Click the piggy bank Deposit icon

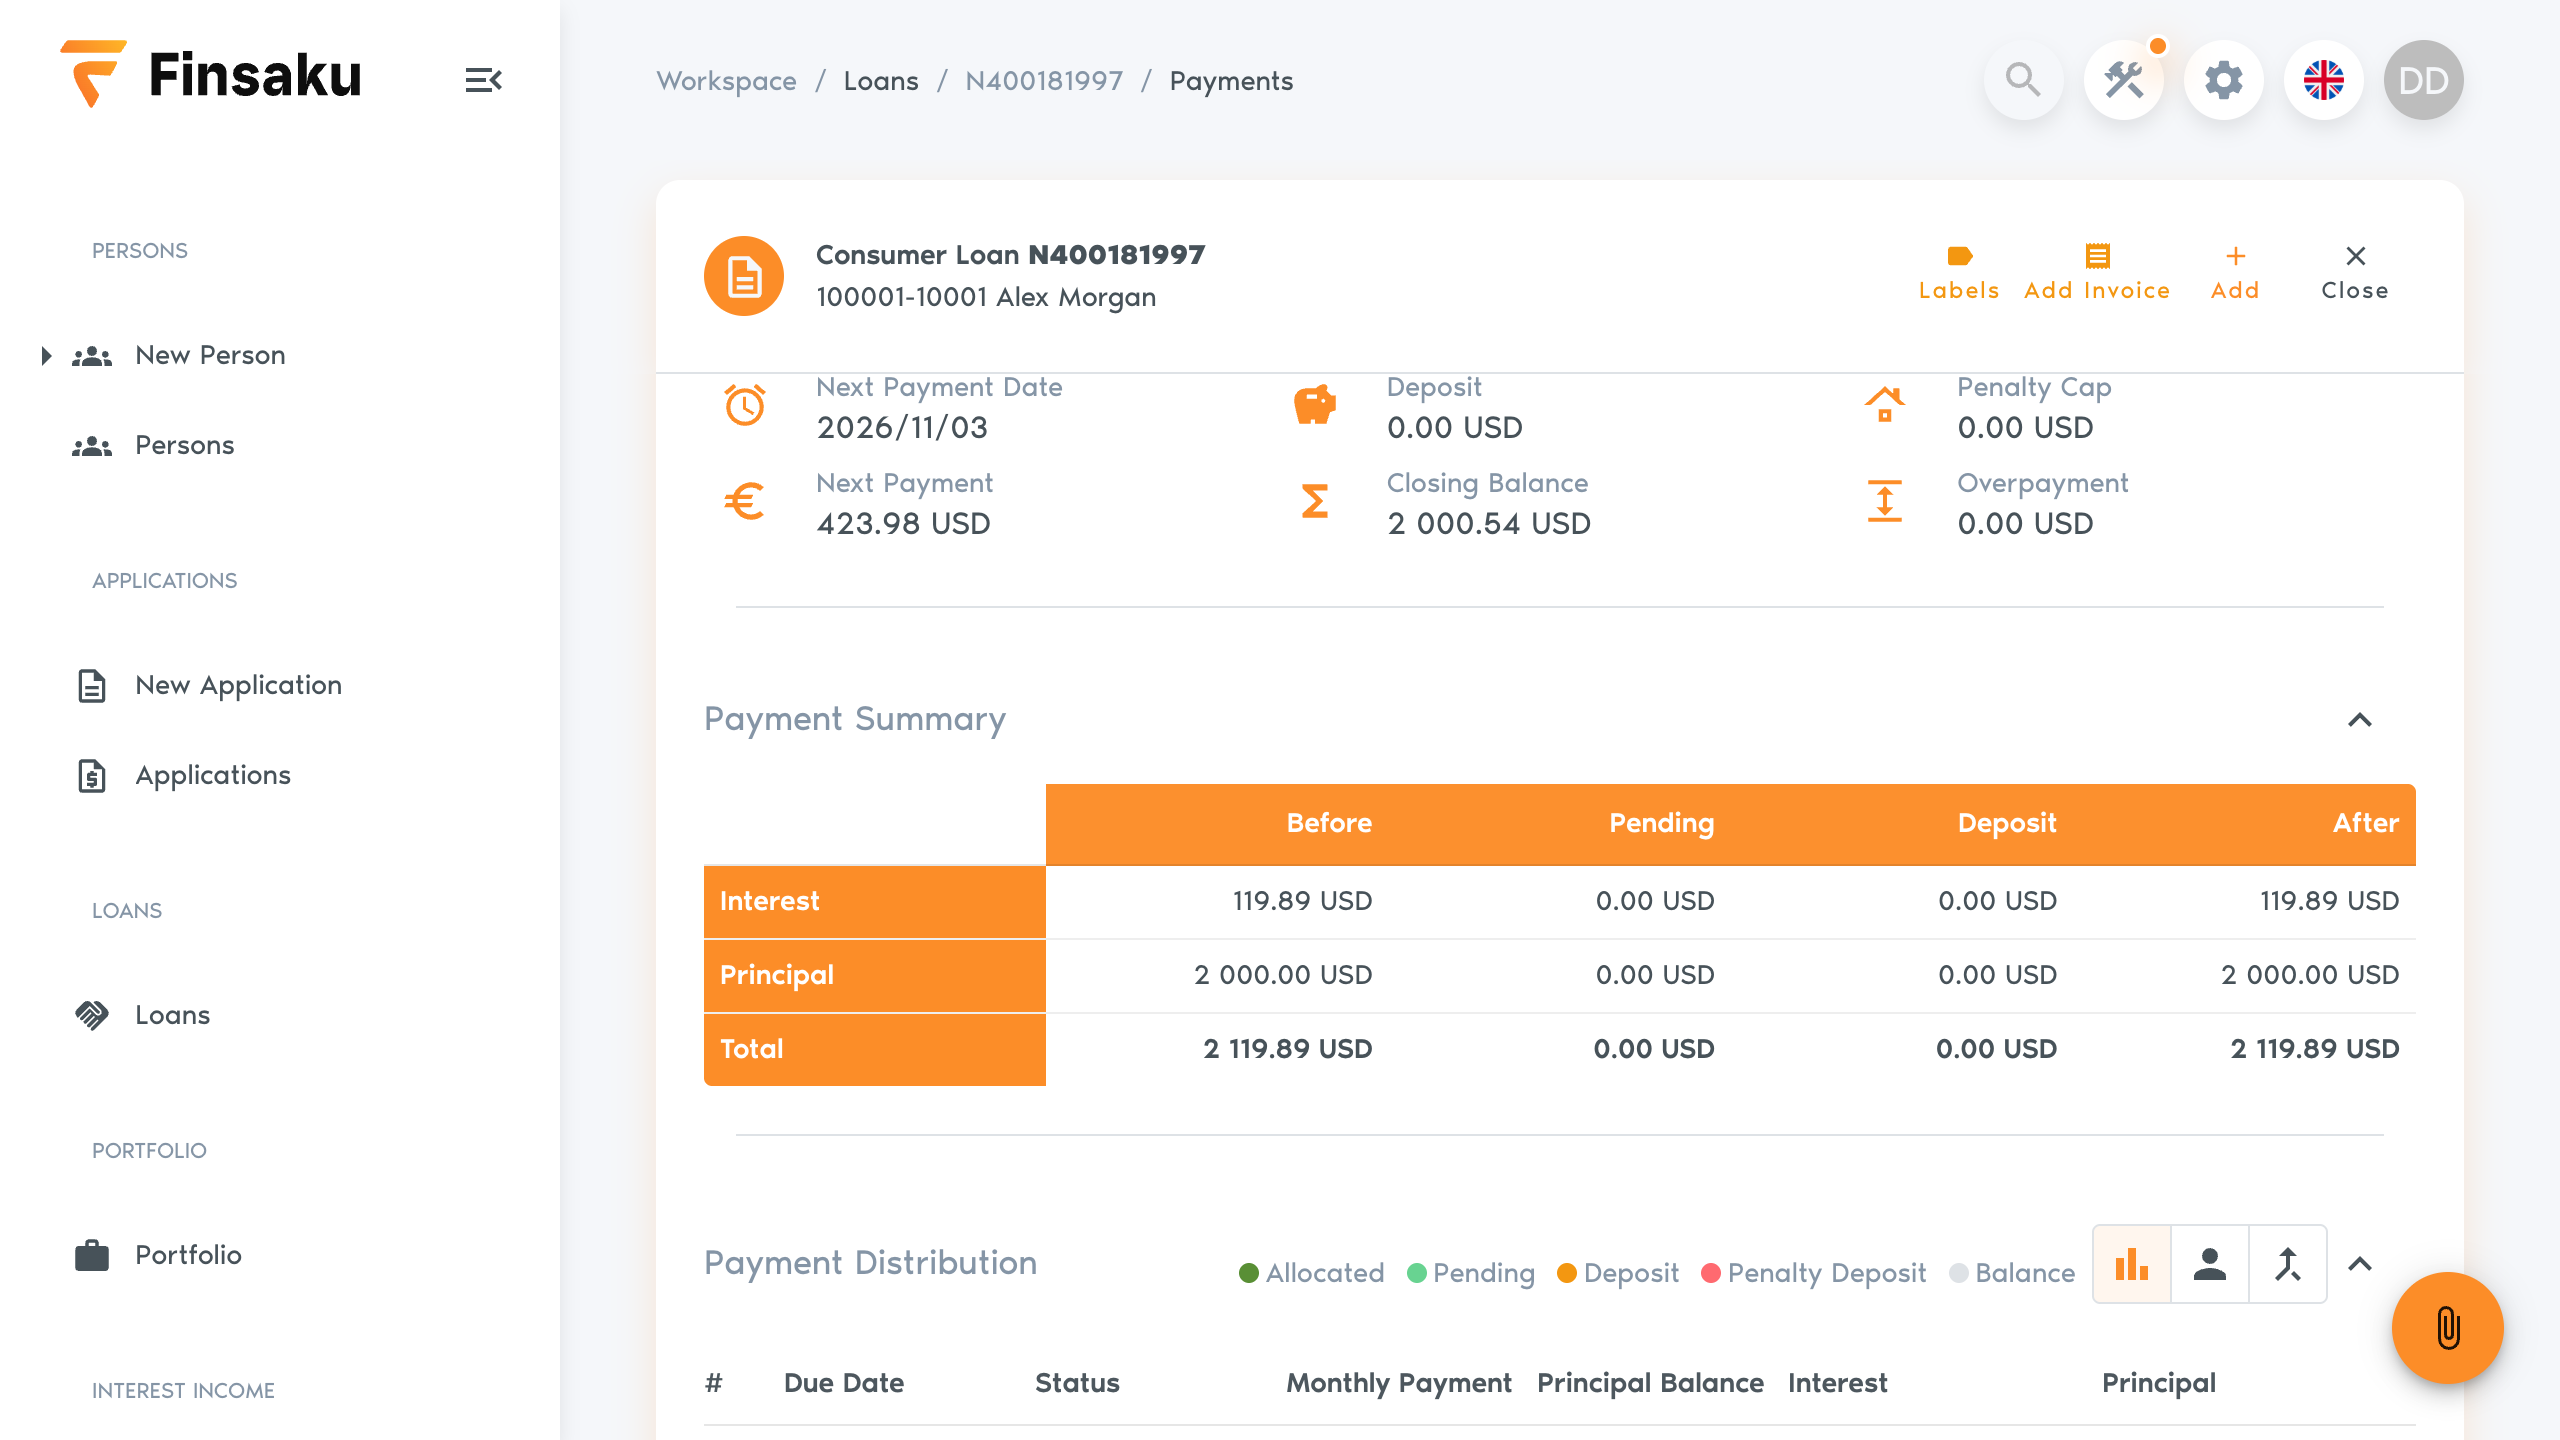click(1315, 405)
